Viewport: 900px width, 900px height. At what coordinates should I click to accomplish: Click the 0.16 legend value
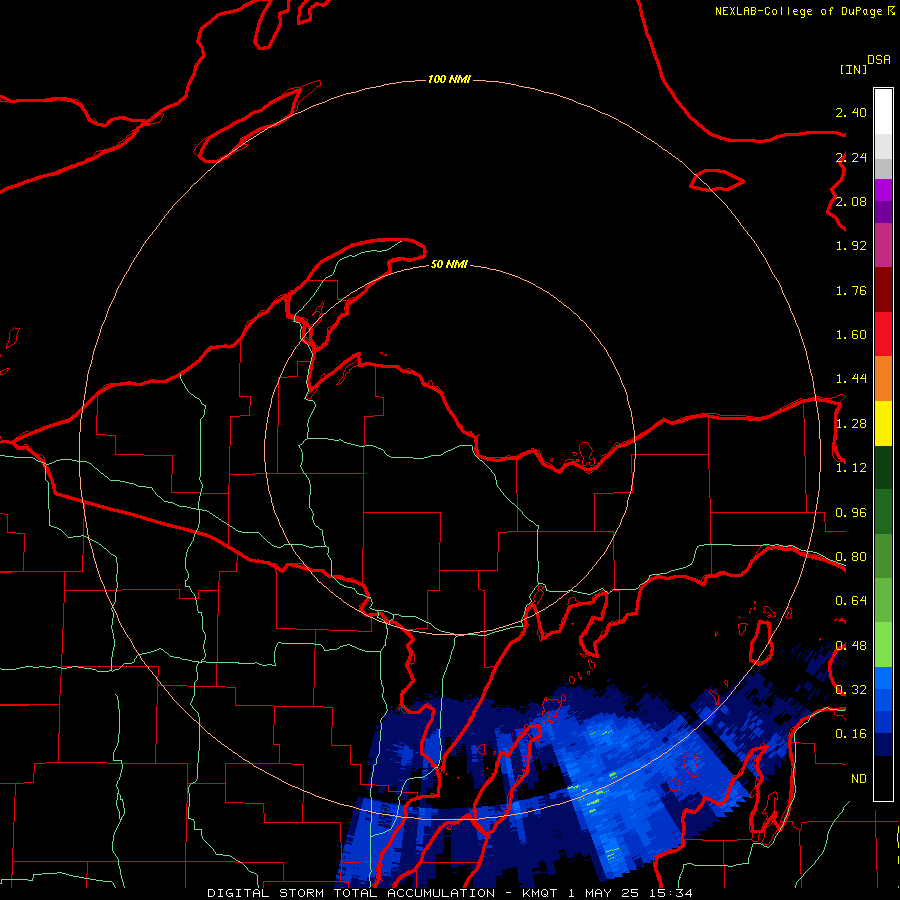click(851, 734)
